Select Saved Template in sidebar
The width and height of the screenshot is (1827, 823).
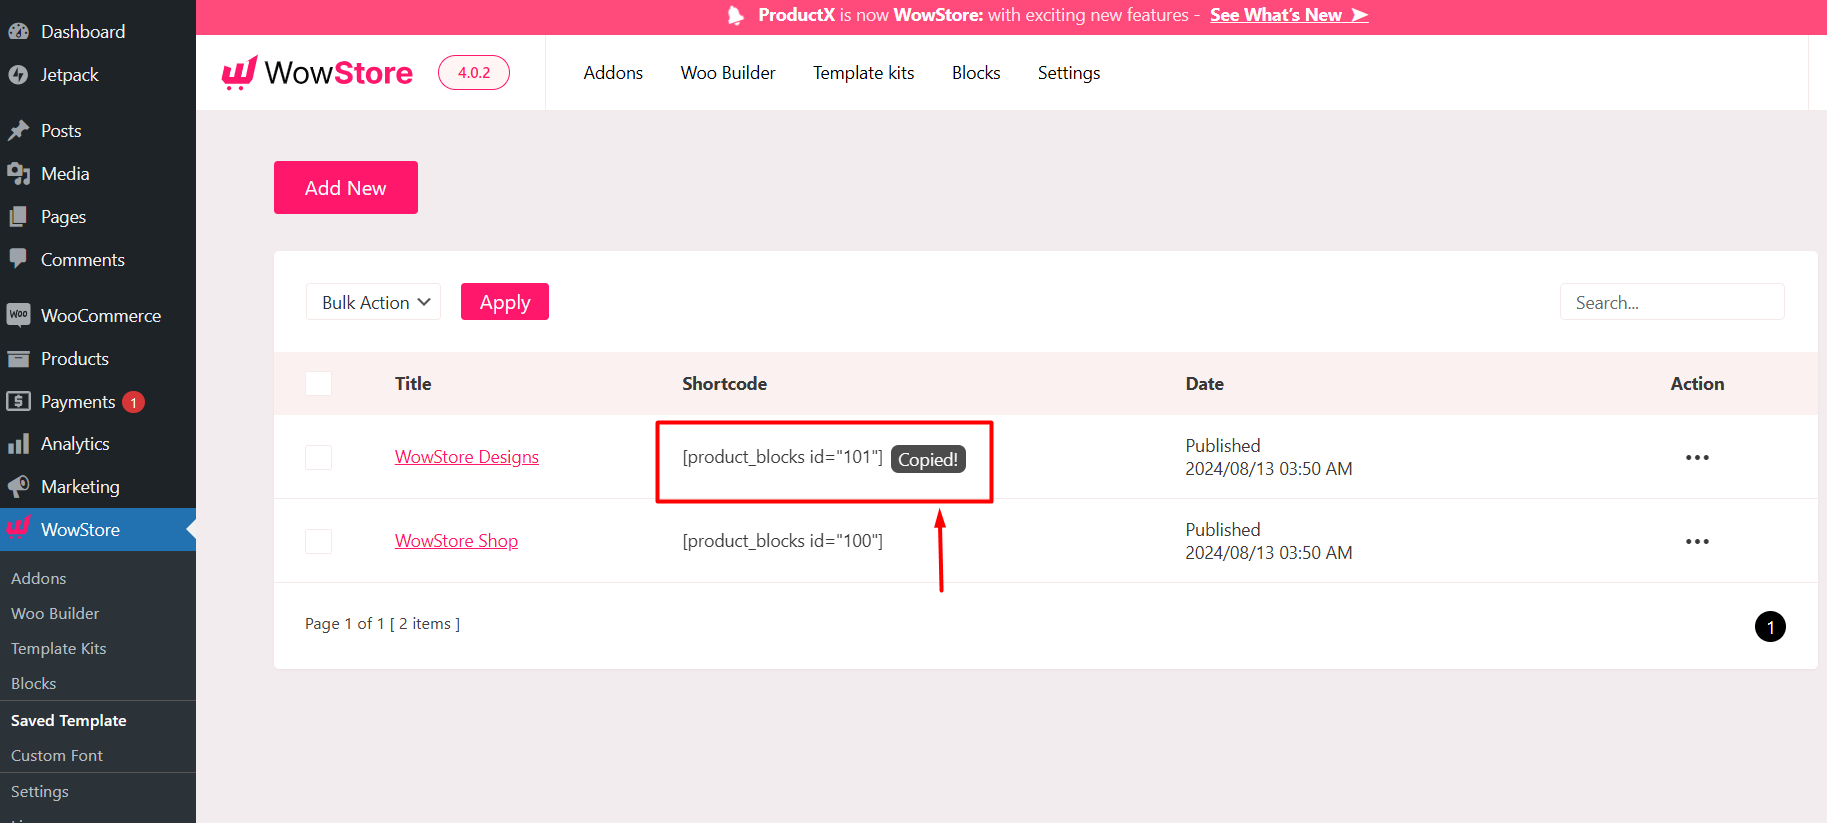point(69,720)
